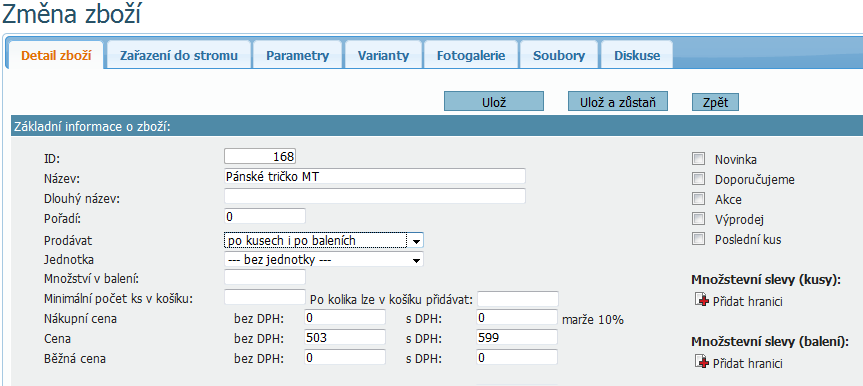Click Běžná cena bez DPH field
The image size is (863, 386).
pyautogui.click(x=345, y=357)
